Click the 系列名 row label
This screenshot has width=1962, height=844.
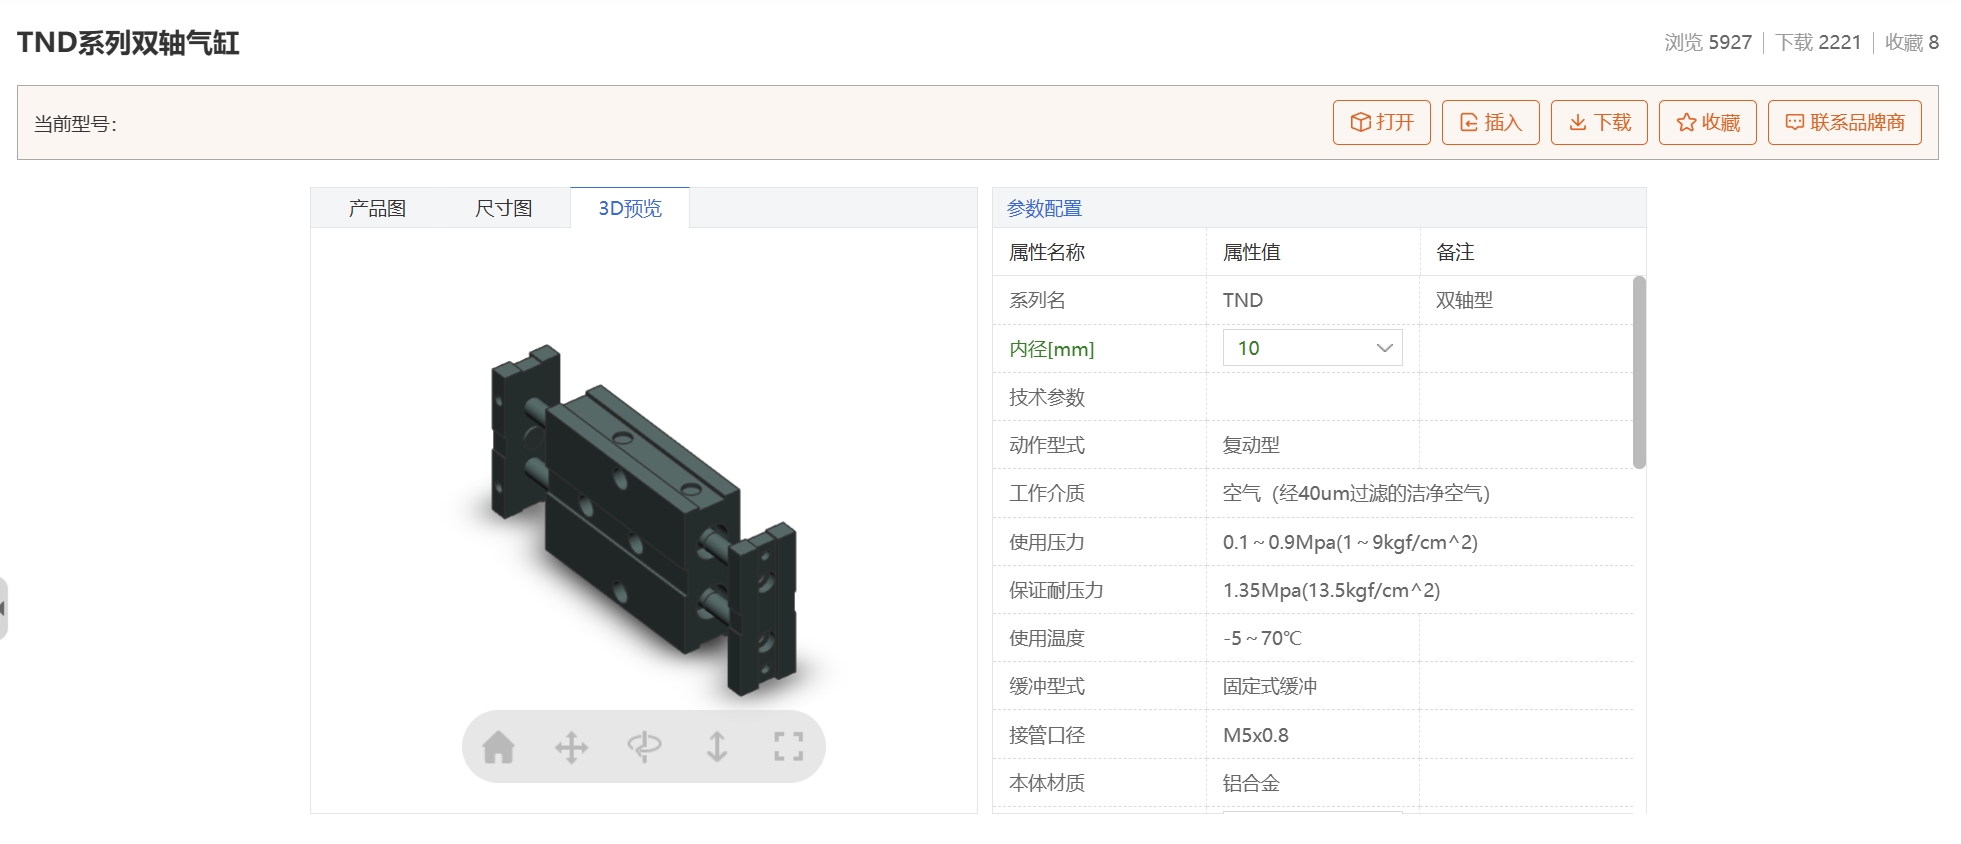(x=1037, y=300)
